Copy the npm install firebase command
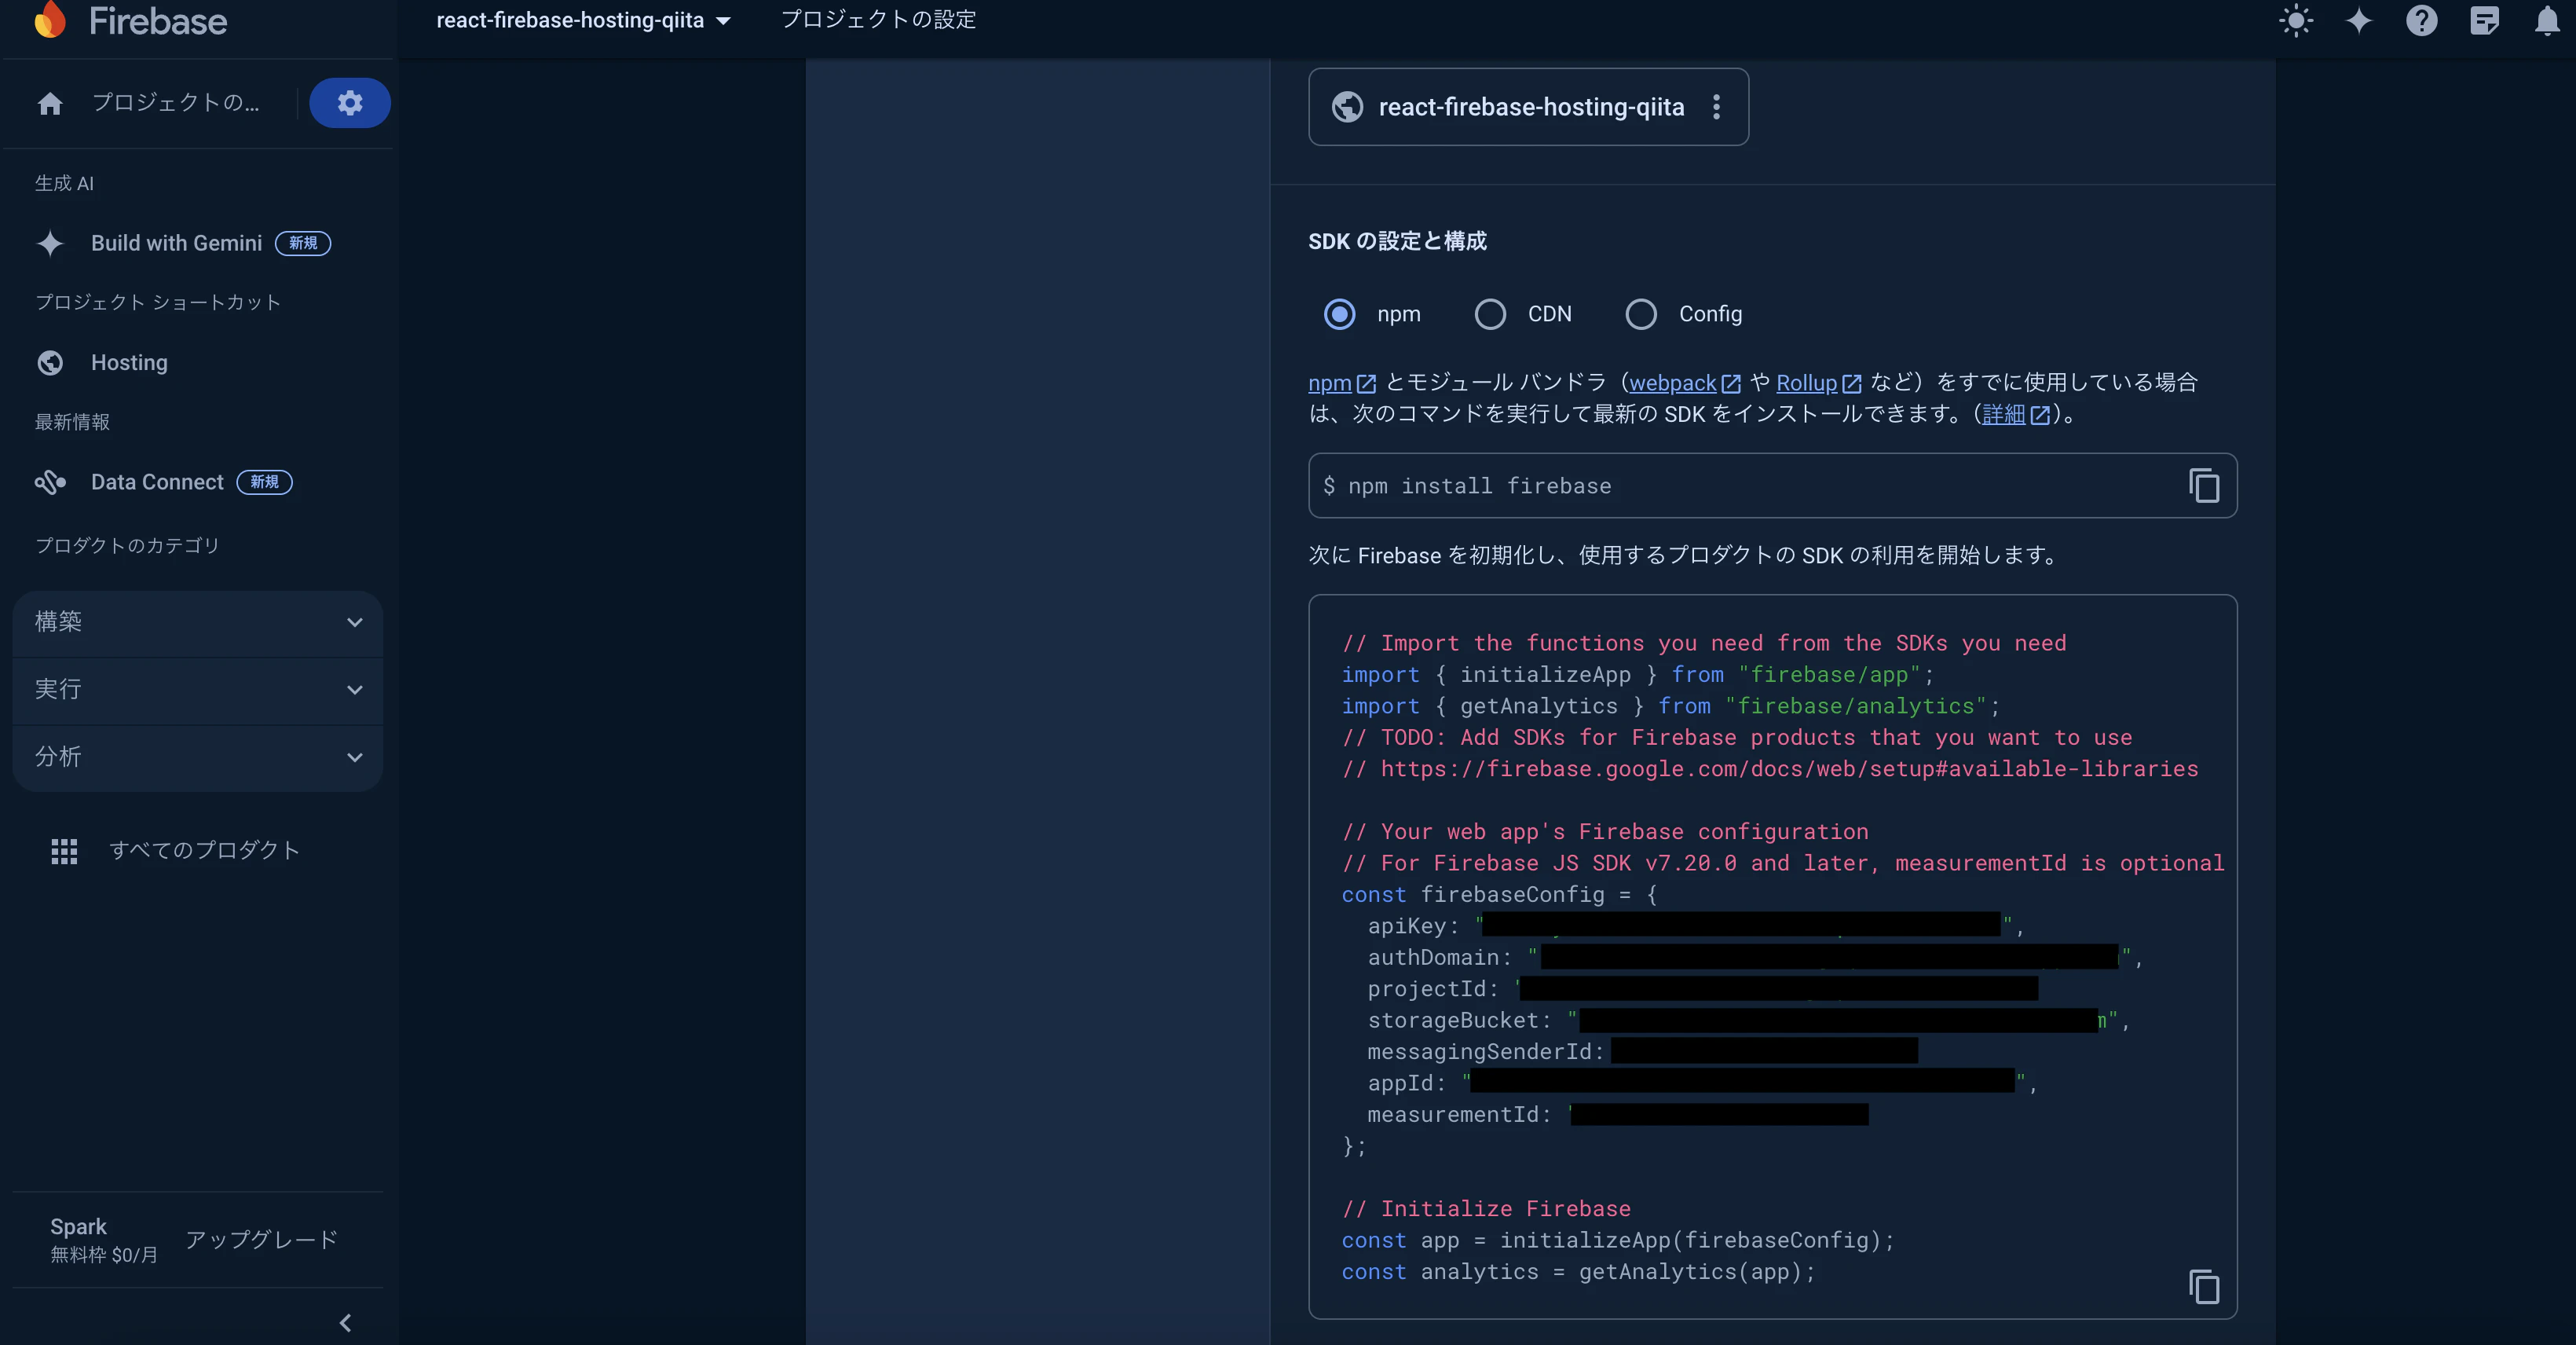This screenshot has width=2576, height=1345. pyautogui.click(x=2204, y=486)
